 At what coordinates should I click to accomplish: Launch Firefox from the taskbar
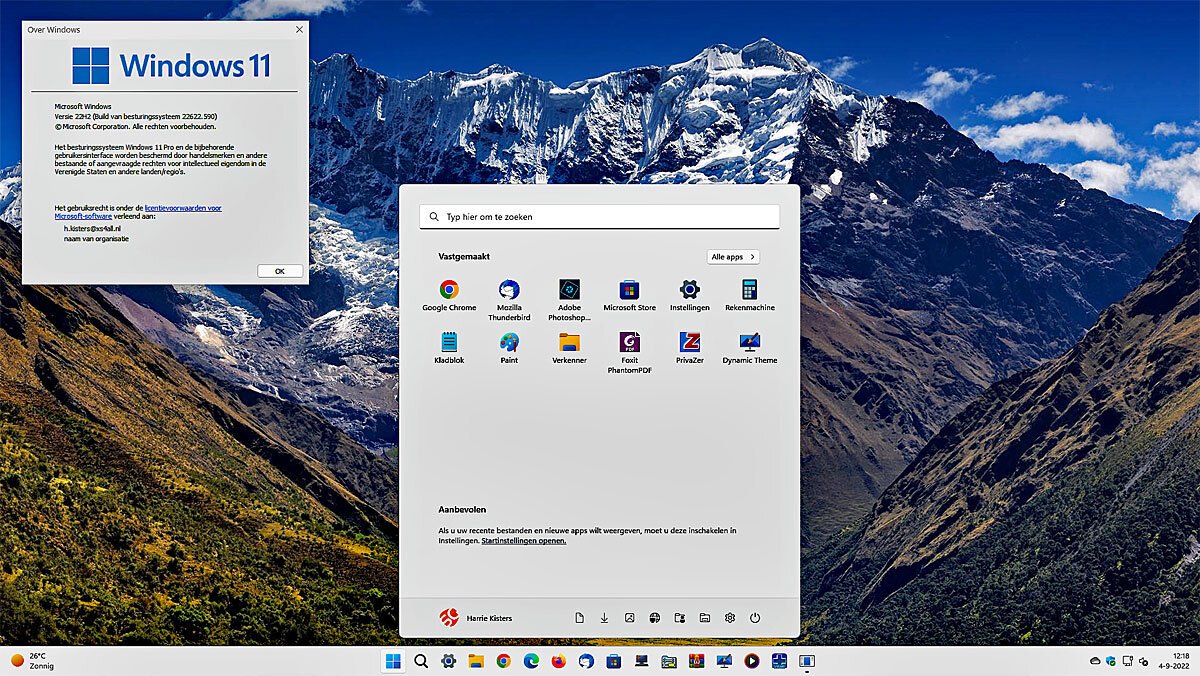(x=558, y=661)
